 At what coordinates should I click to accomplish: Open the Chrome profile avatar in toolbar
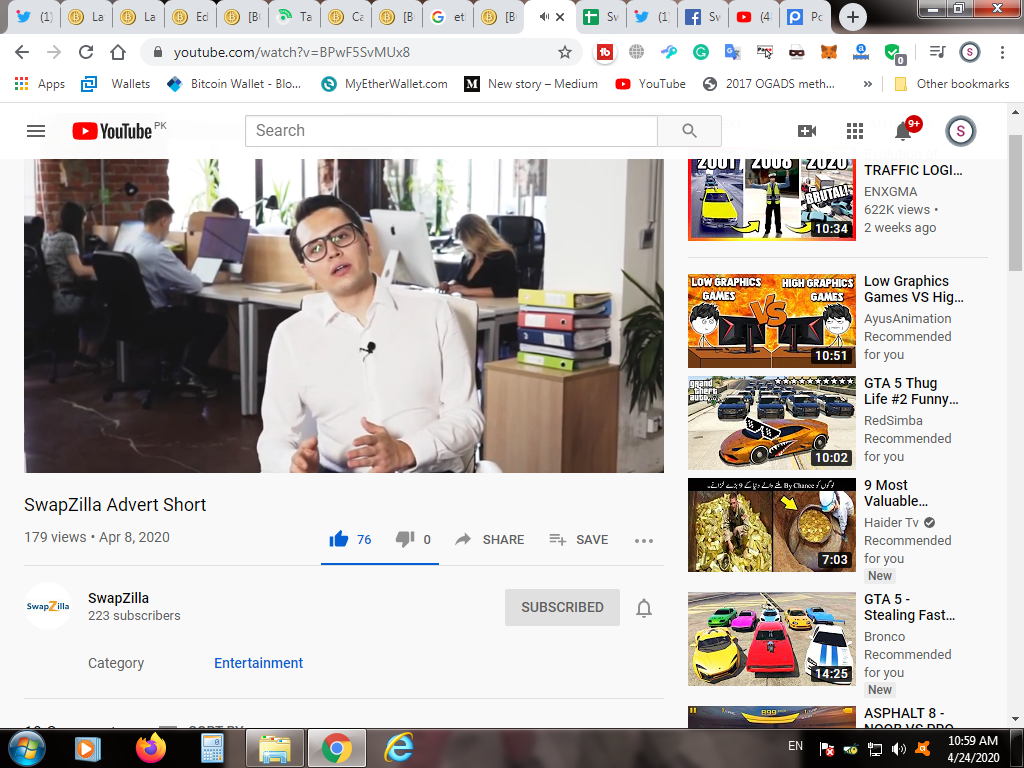969,52
